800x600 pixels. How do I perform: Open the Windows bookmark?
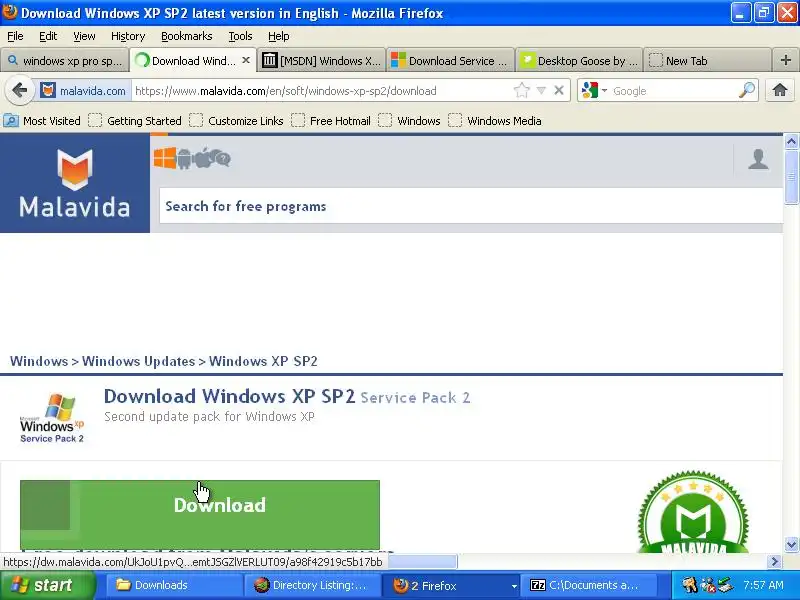pos(409,121)
